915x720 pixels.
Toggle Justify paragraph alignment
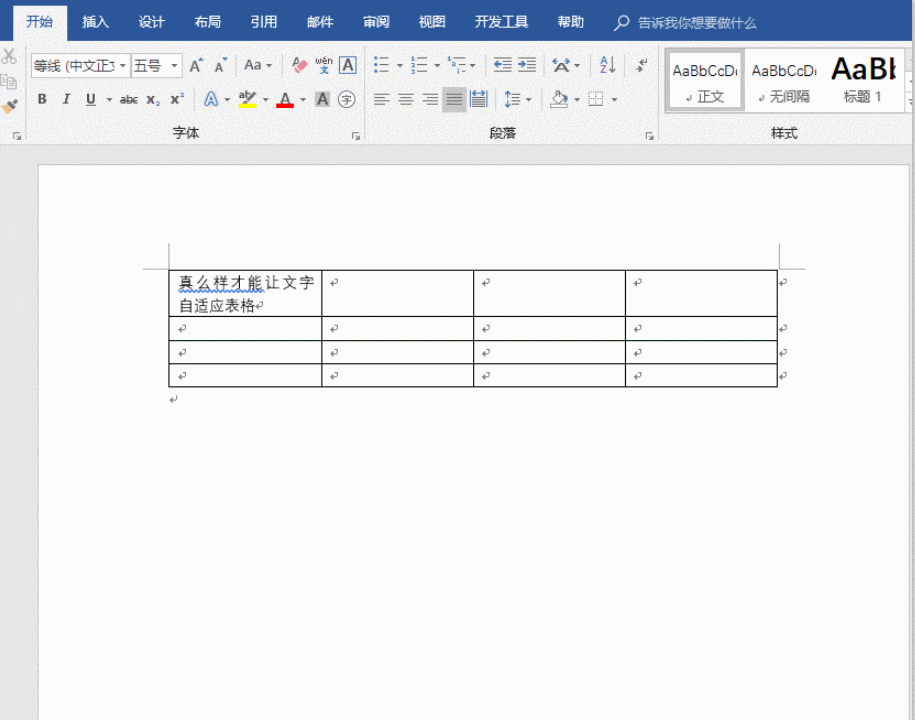pos(454,100)
